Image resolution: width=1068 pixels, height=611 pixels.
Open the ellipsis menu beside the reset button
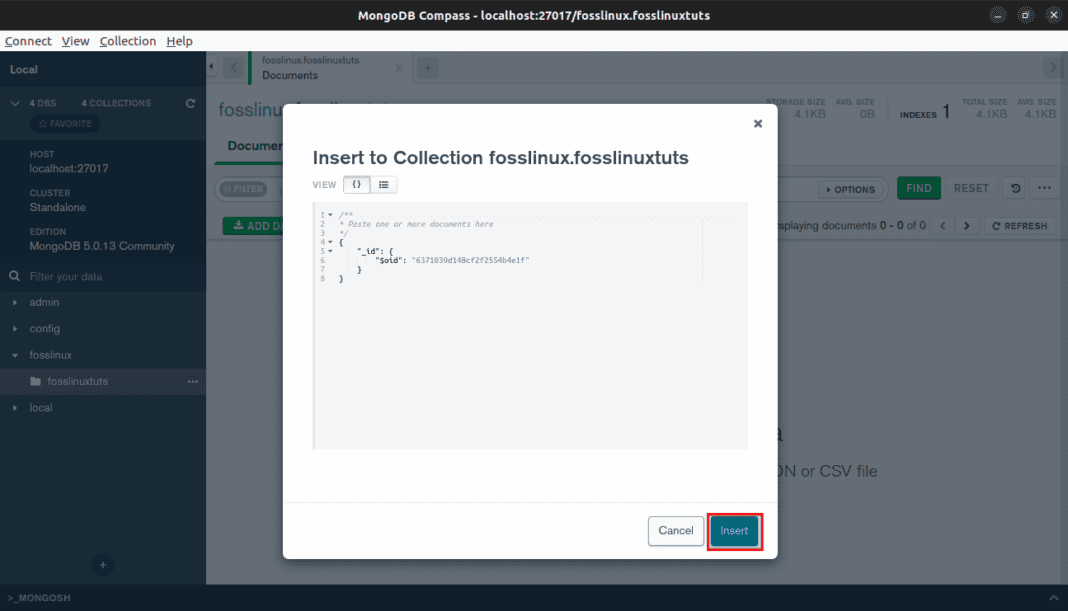[1043, 188]
